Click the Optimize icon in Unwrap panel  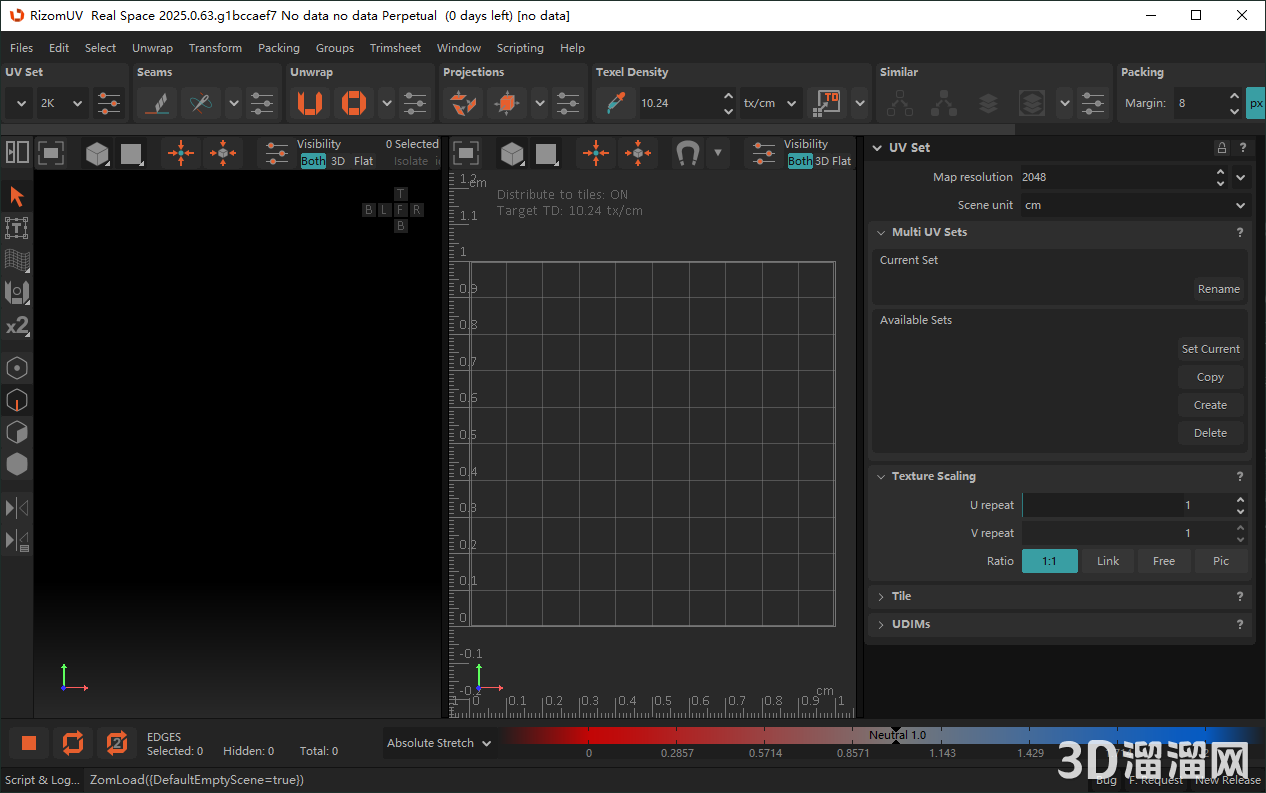(352, 103)
